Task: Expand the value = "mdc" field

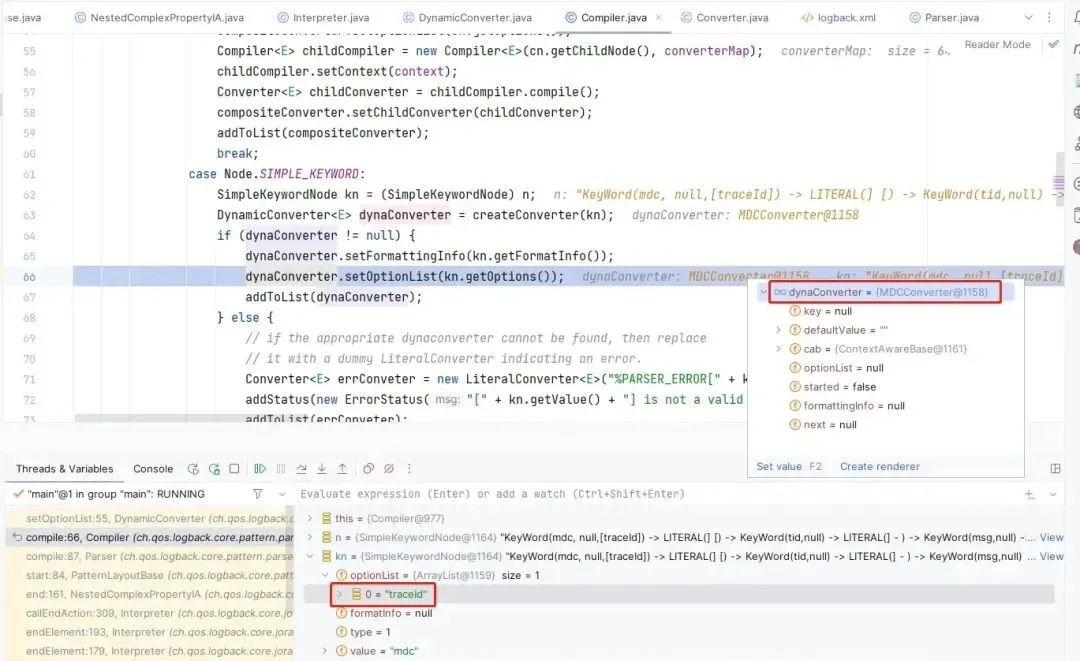Action: (324, 651)
